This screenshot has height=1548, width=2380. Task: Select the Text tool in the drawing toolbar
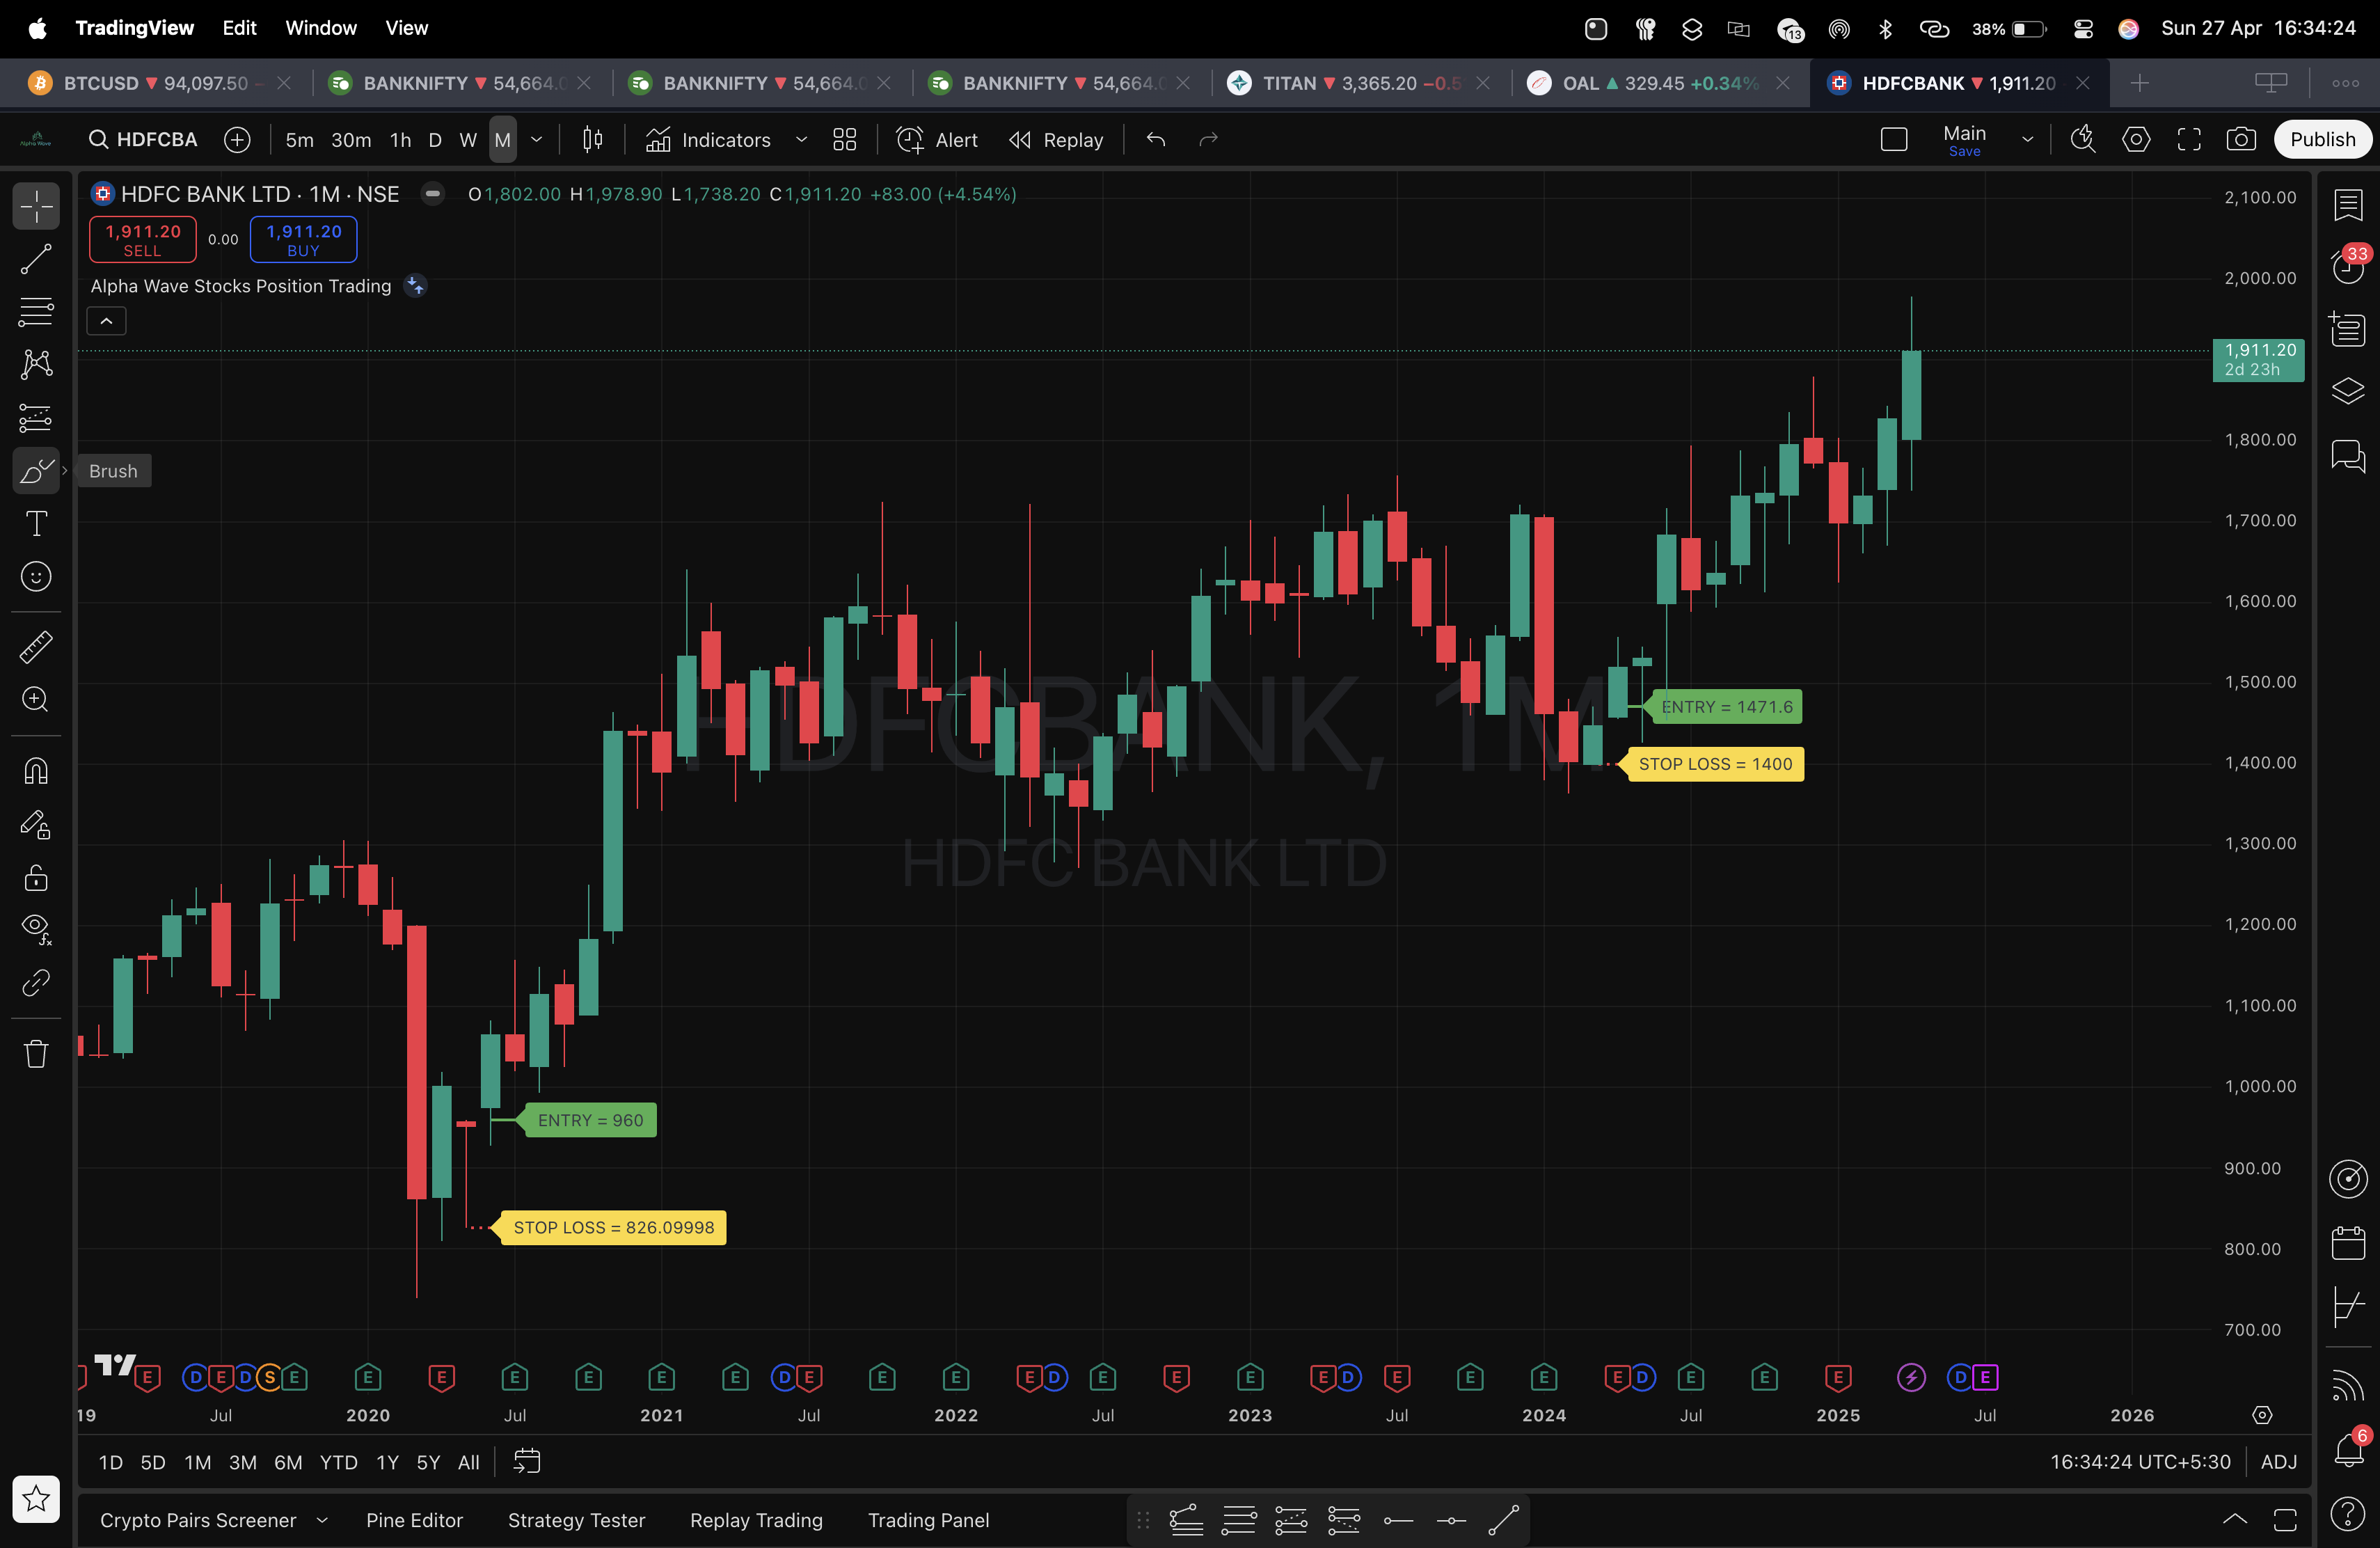click(x=36, y=523)
